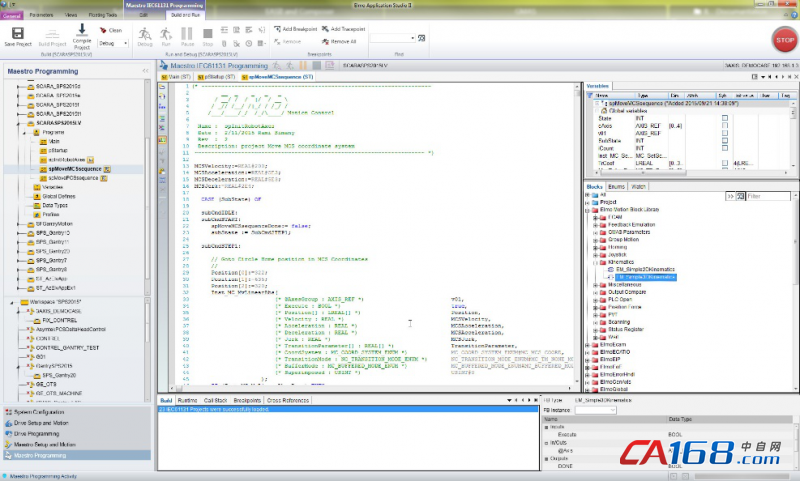The image size is (800, 481).
Task: Click the Run icon in ribbon
Action: pos(166,34)
